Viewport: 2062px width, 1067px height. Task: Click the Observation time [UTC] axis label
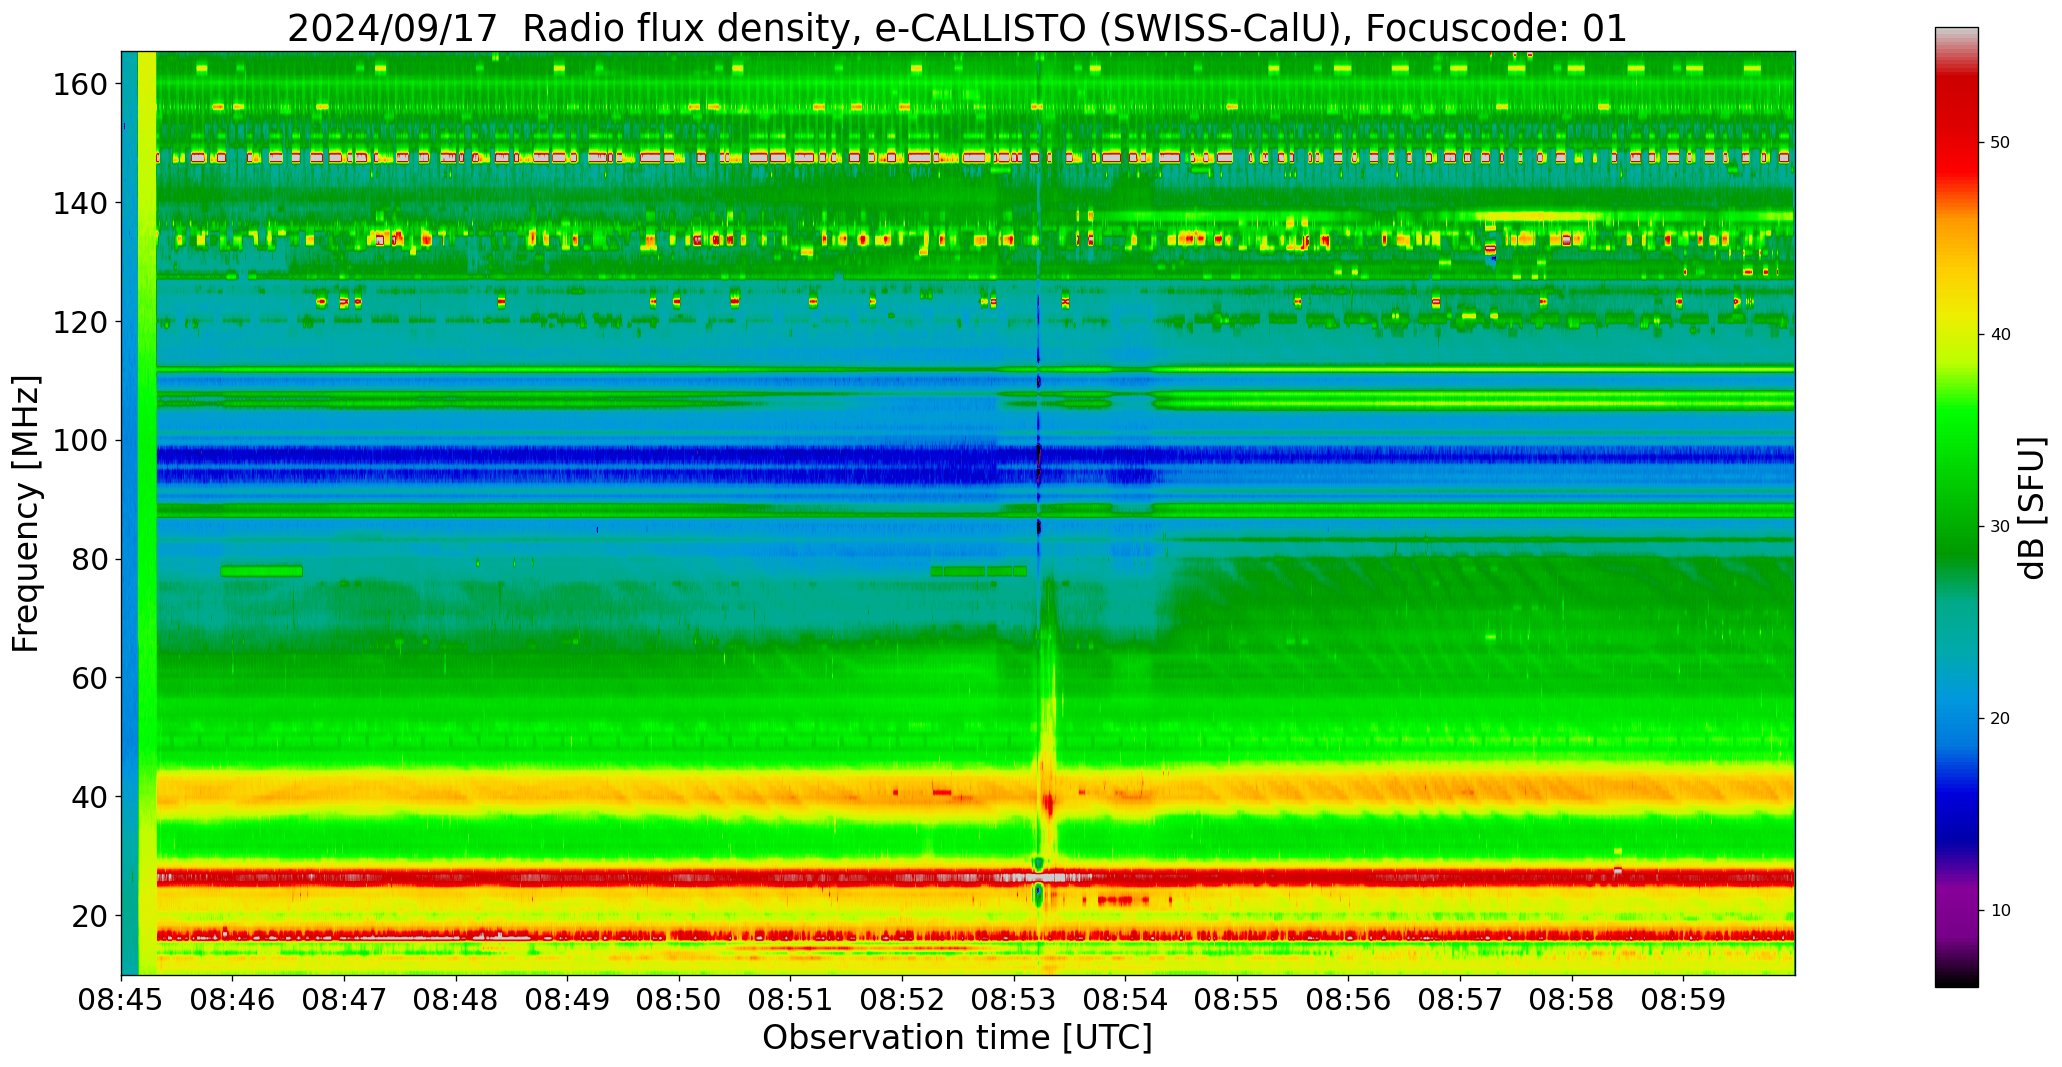(x=957, y=1038)
